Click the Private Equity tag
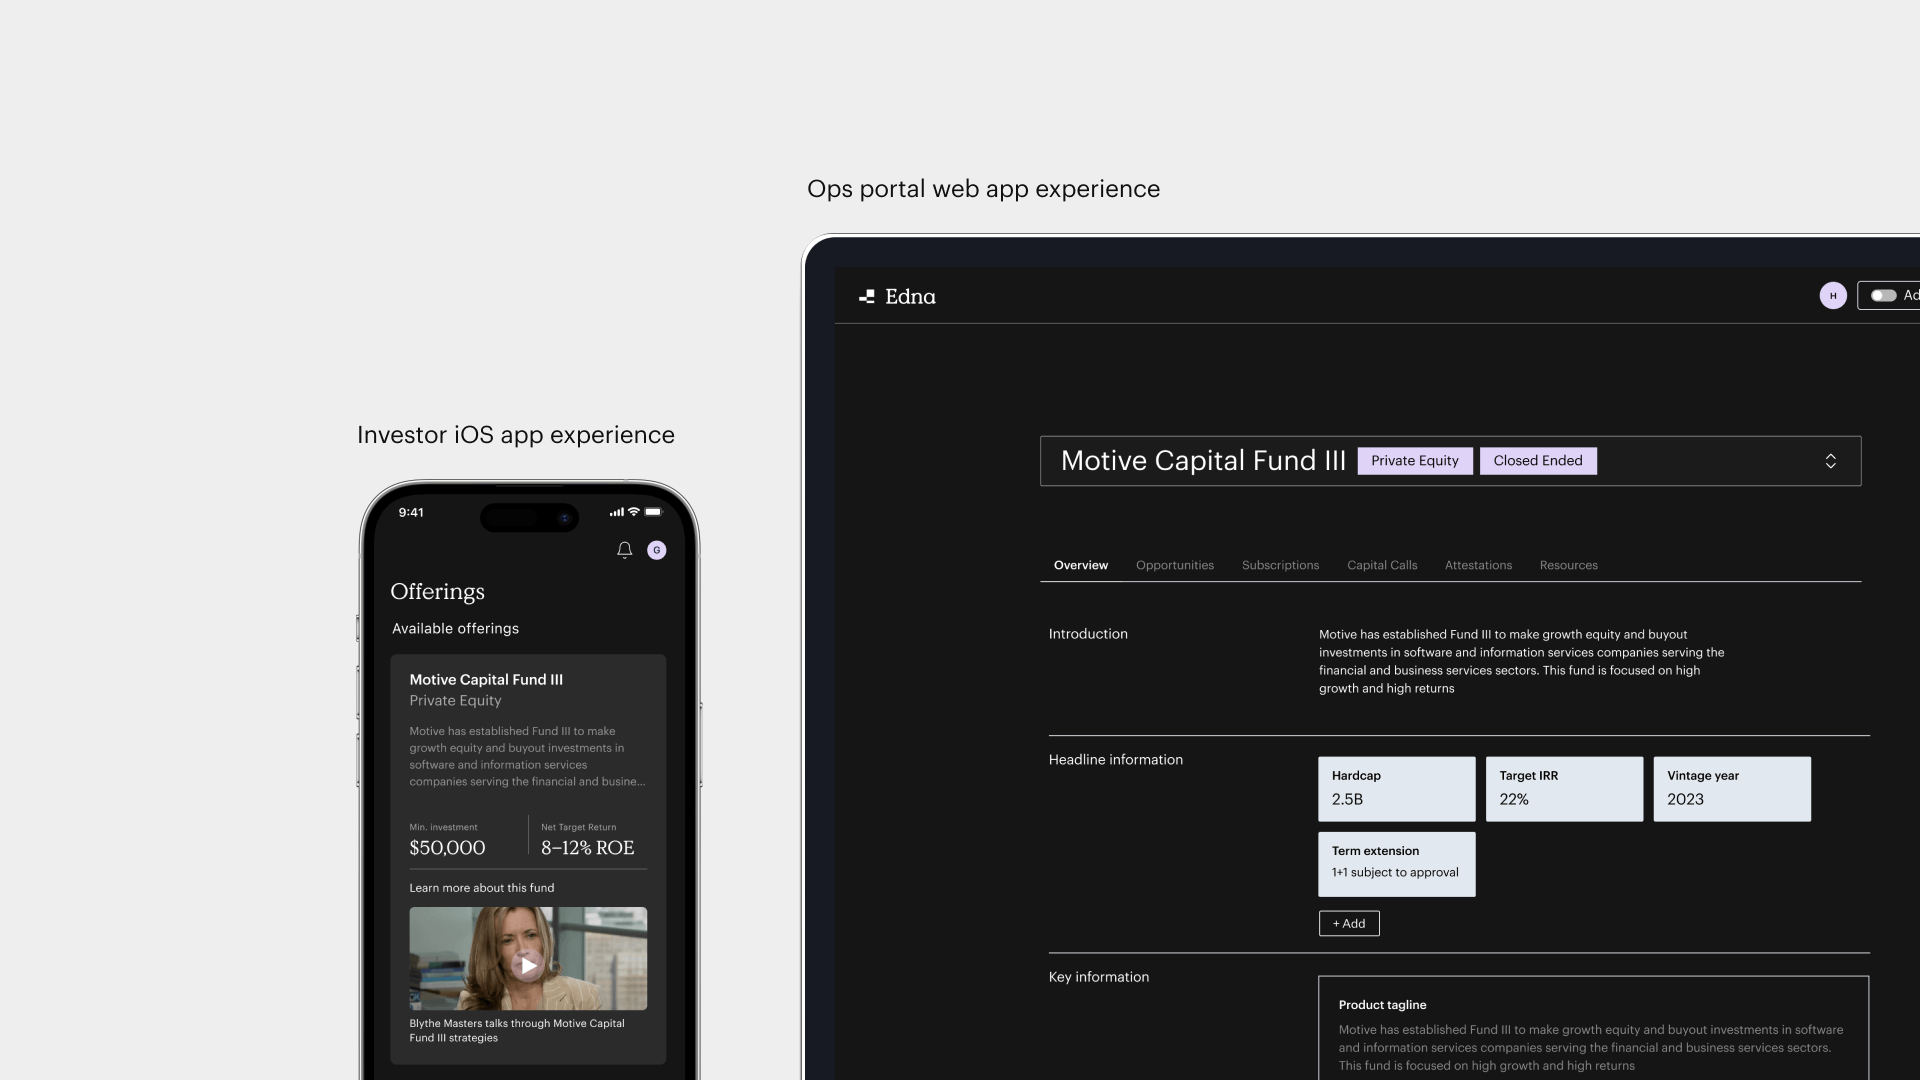The width and height of the screenshot is (1920, 1080). [1414, 461]
